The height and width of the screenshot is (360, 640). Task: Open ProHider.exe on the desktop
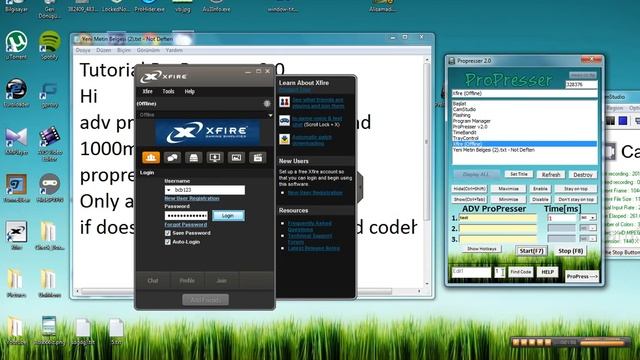(x=149, y=6)
